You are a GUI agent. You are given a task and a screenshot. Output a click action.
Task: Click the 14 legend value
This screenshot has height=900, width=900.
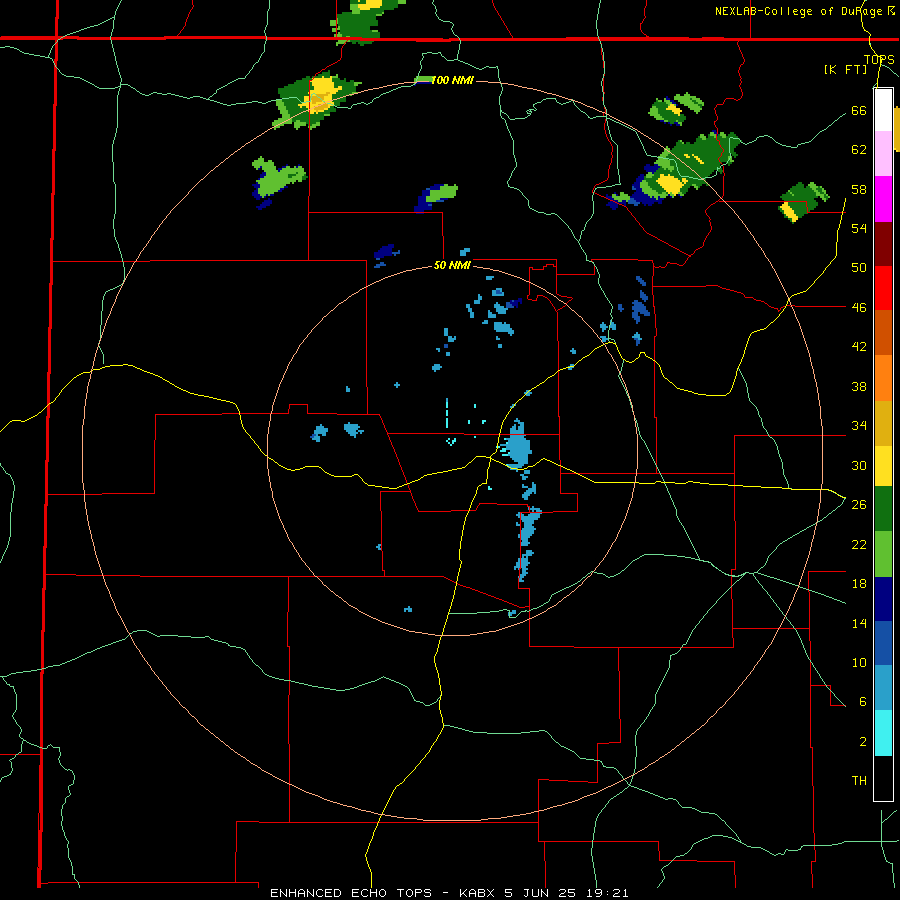pos(859,623)
